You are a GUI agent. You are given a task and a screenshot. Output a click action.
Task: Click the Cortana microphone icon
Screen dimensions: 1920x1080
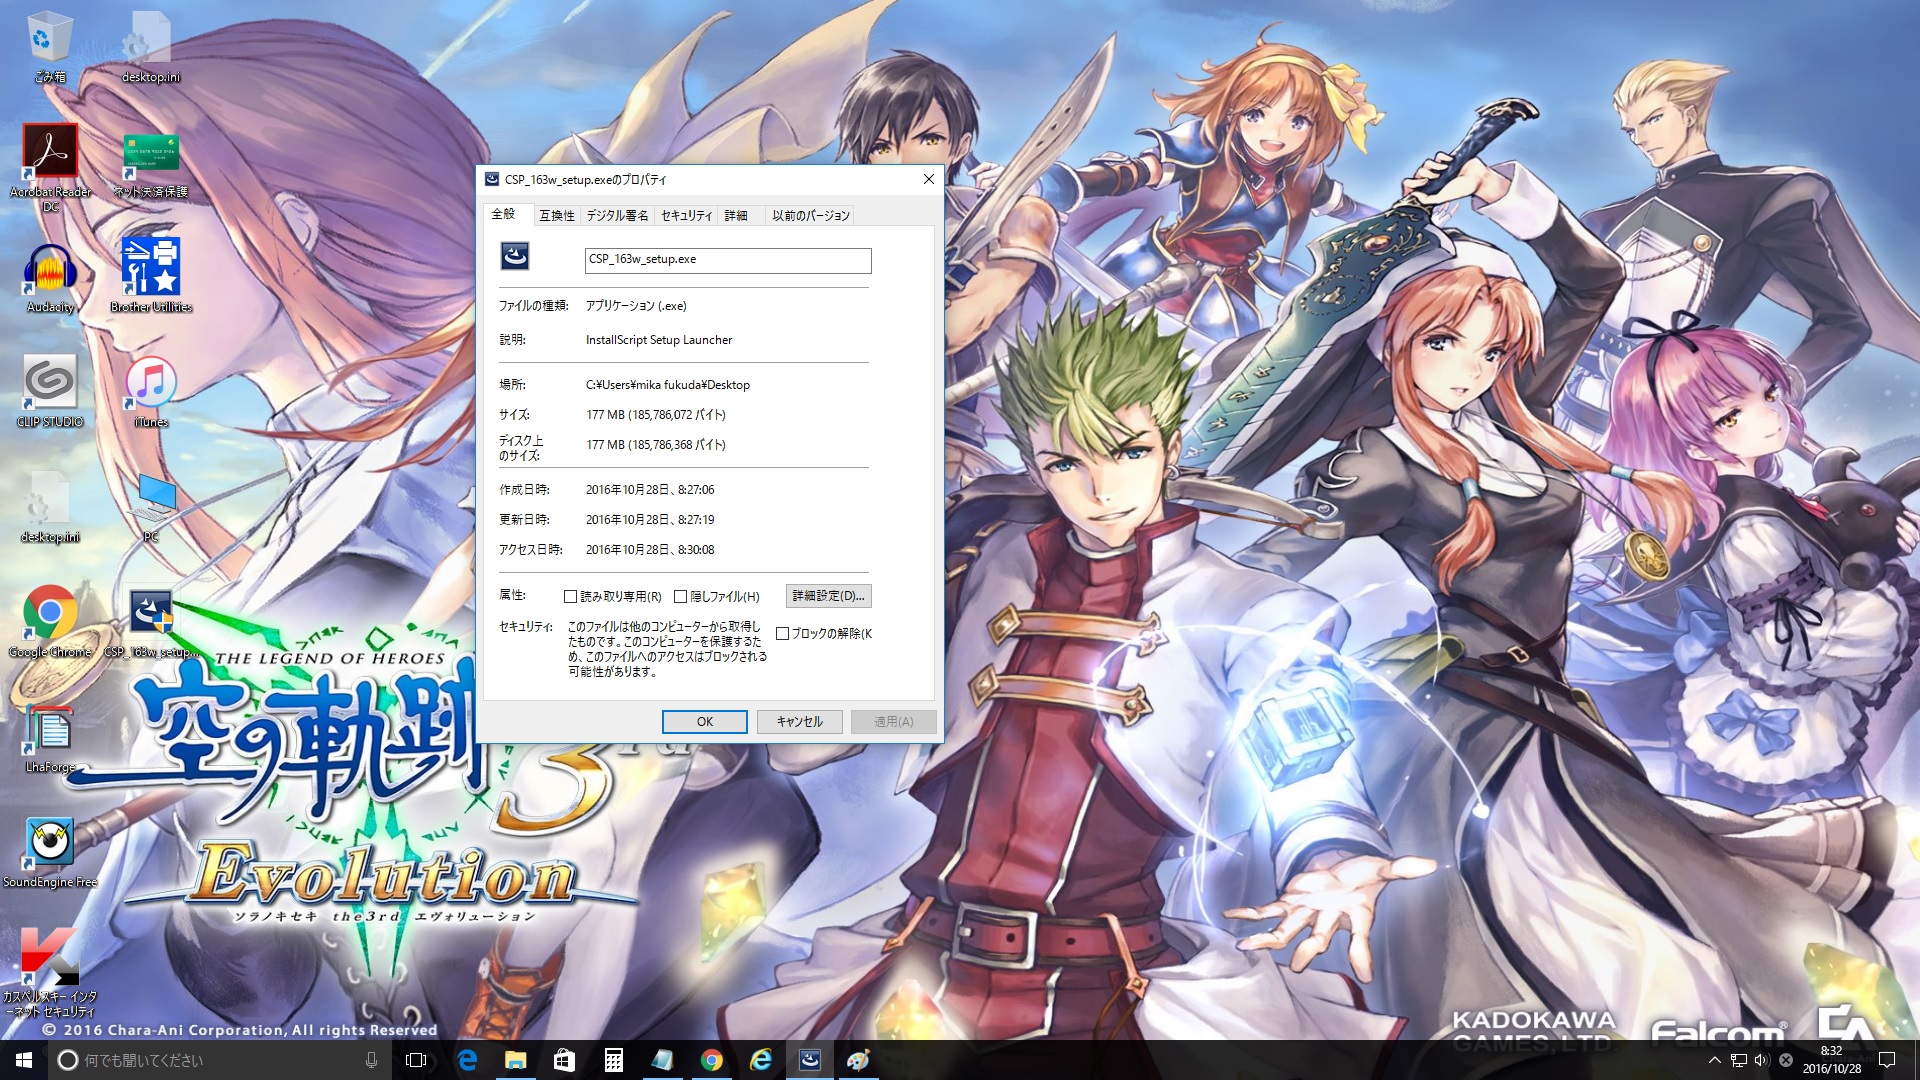coord(371,1060)
